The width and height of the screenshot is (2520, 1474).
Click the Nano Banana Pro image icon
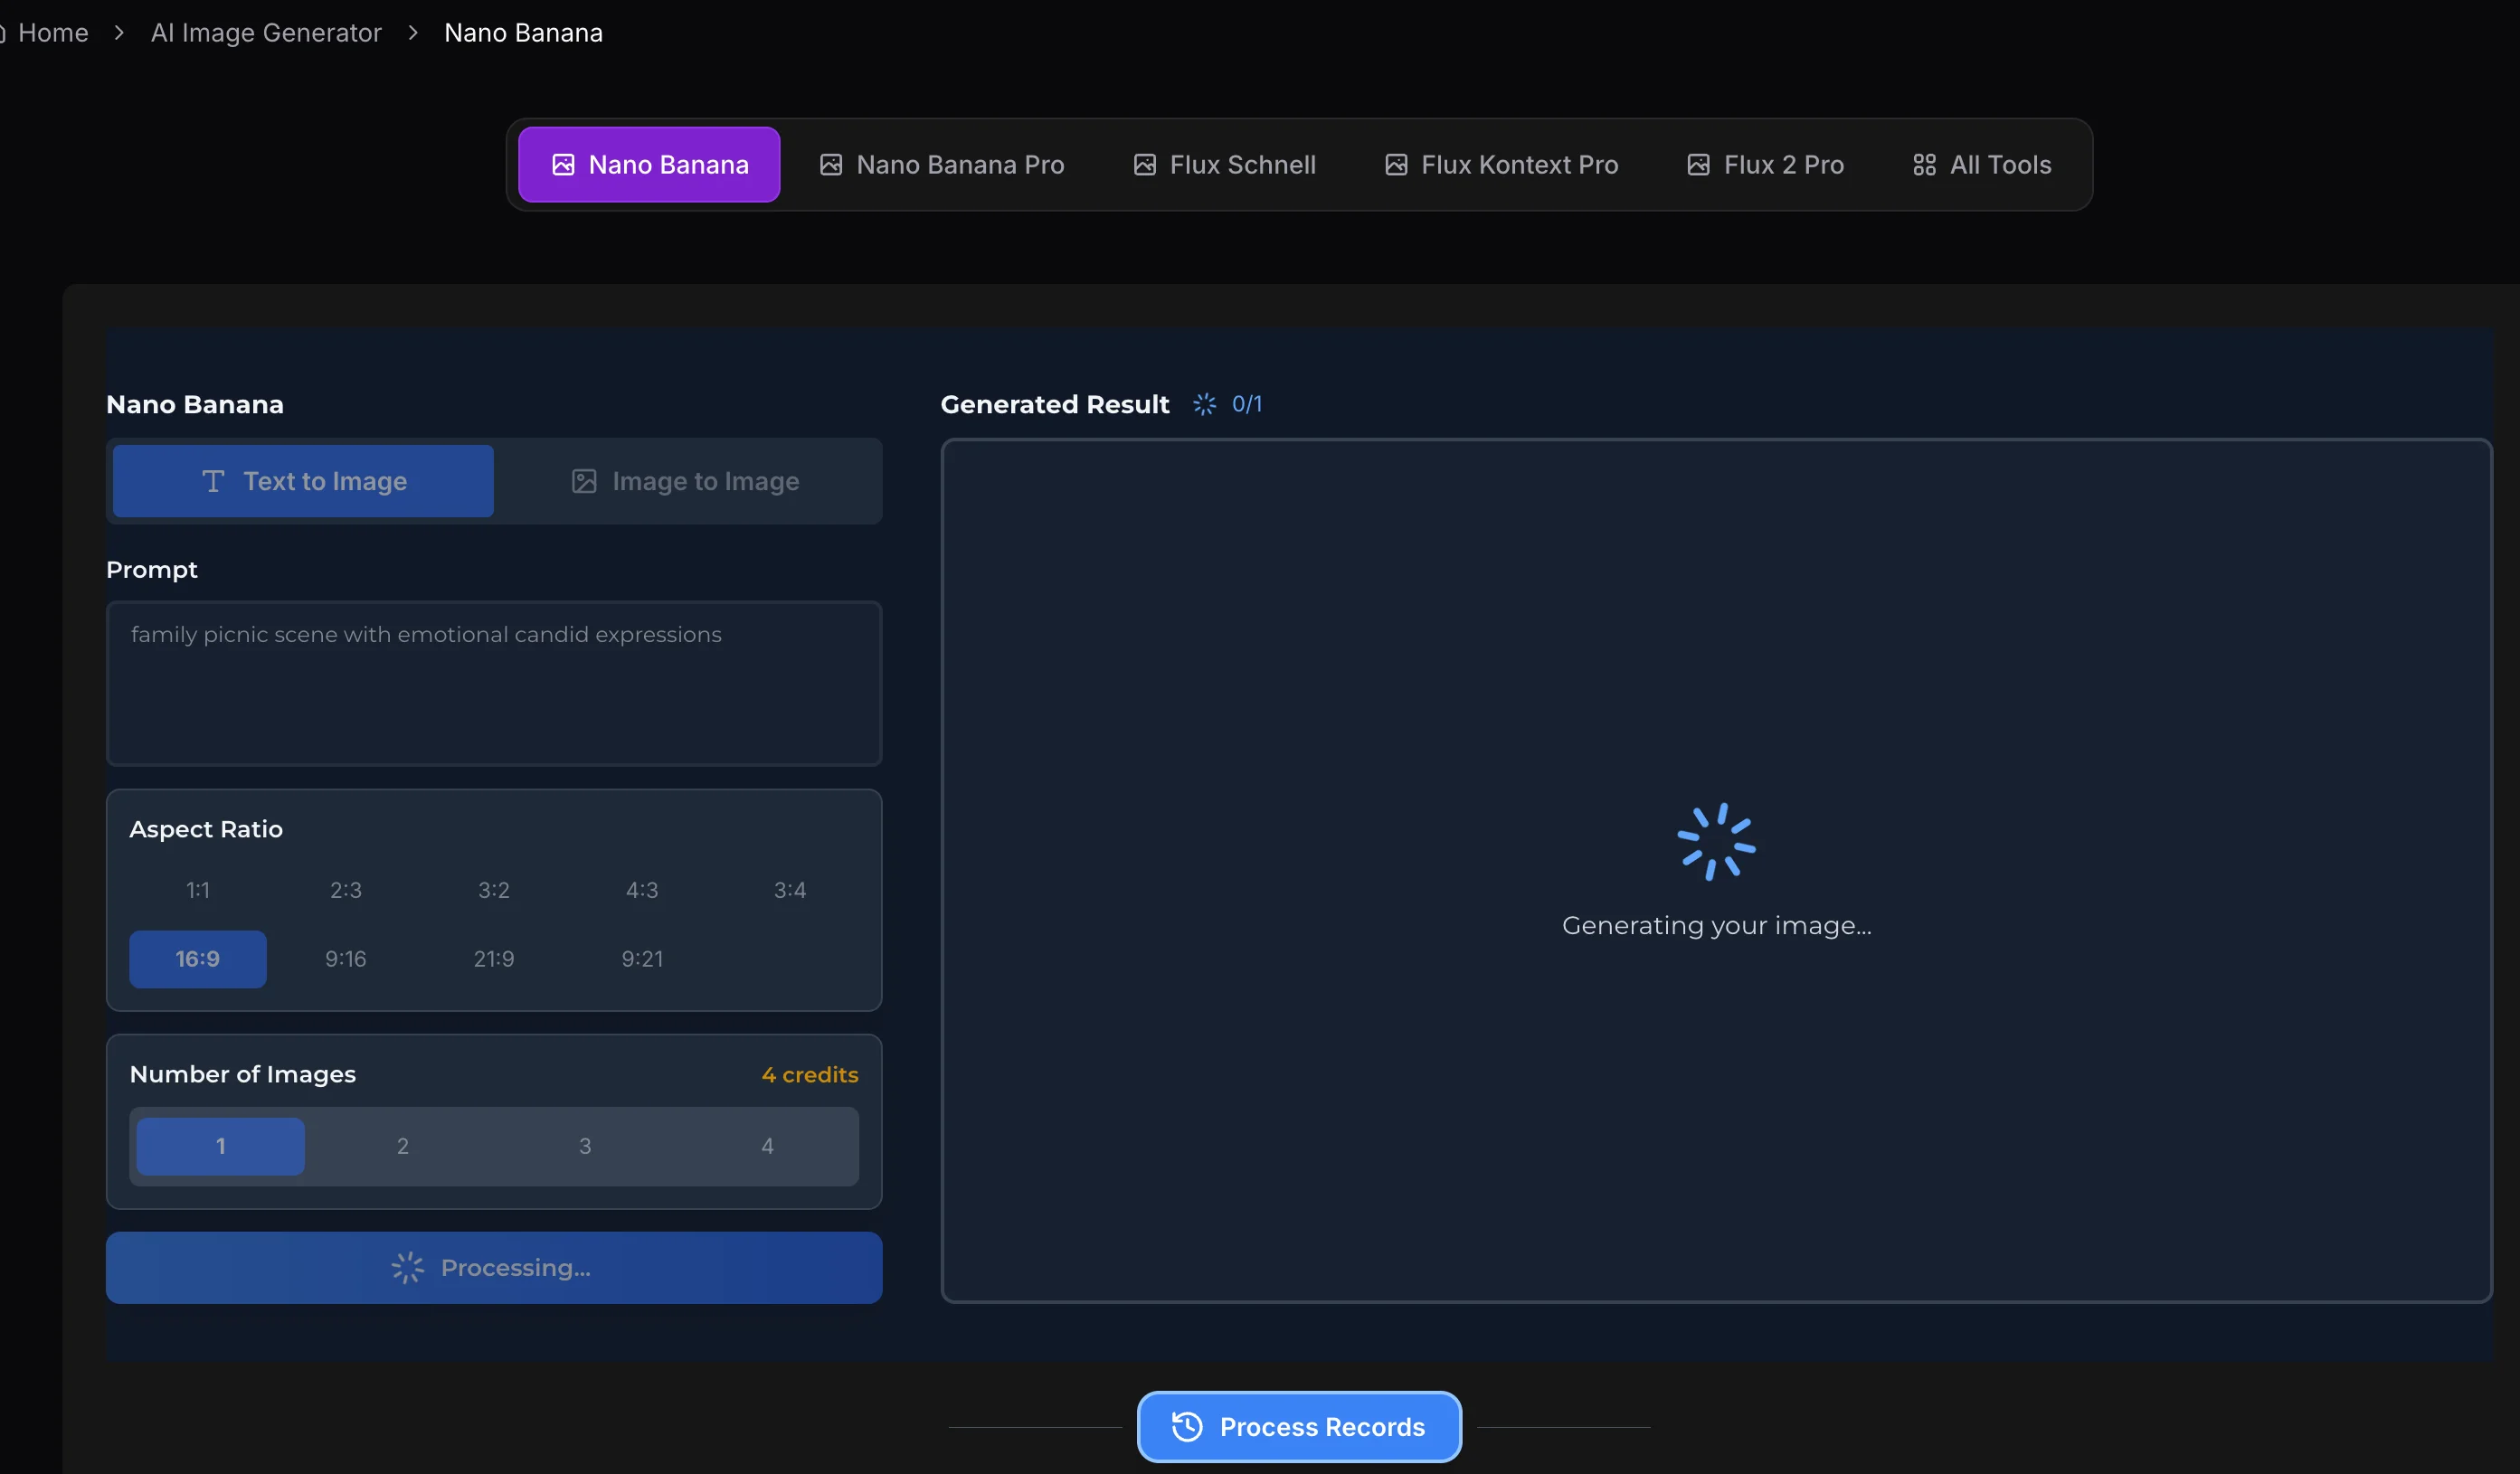click(x=830, y=165)
